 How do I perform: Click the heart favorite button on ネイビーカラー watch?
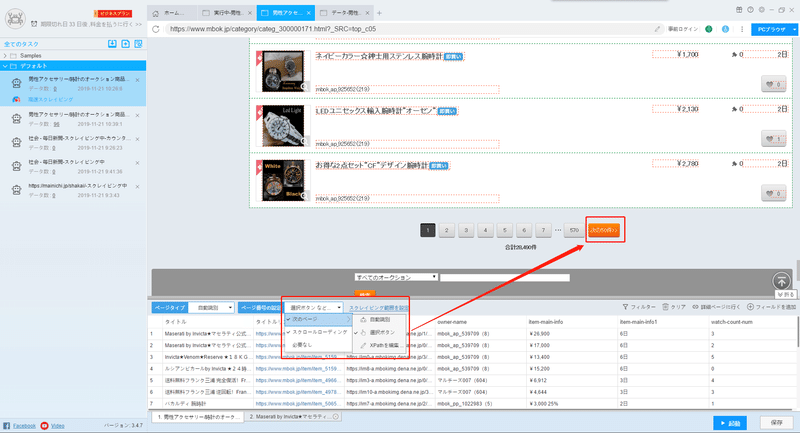(773, 84)
